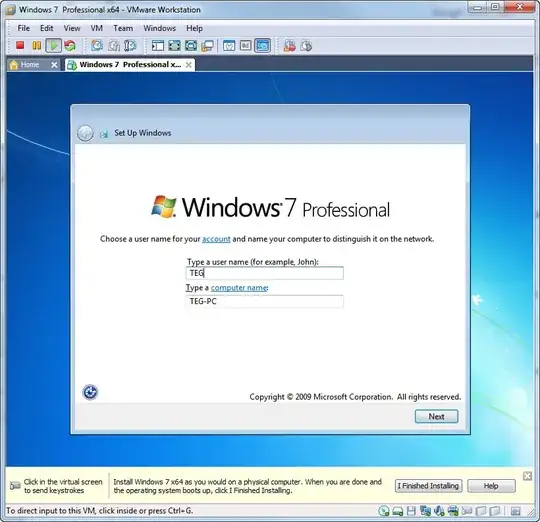The image size is (540, 522).
Task: Open the File menu
Action: click(x=23, y=28)
